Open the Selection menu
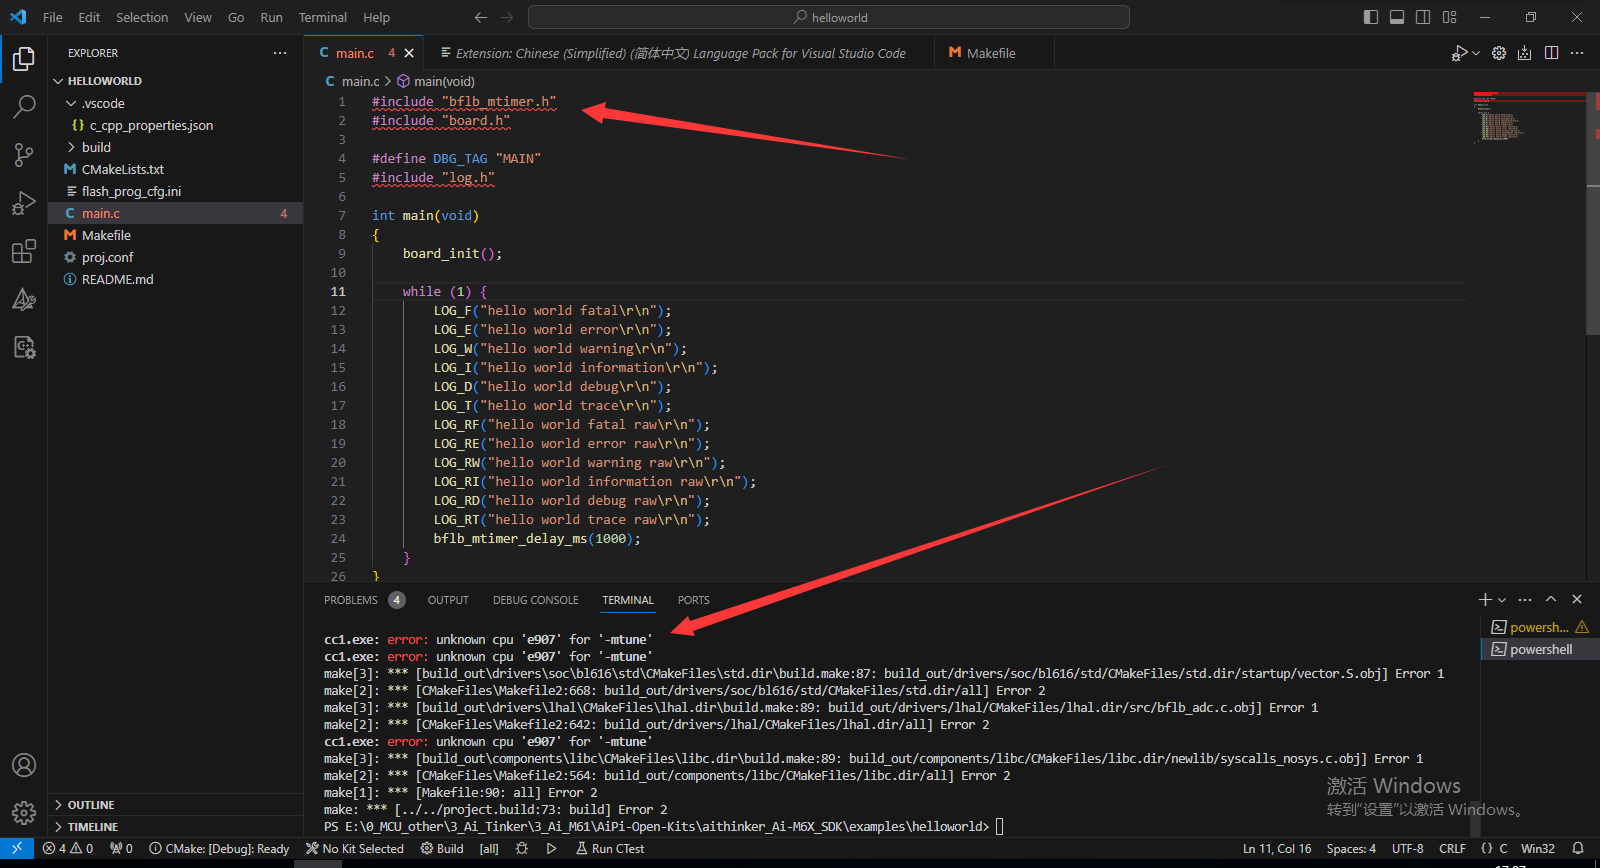 [x=142, y=17]
